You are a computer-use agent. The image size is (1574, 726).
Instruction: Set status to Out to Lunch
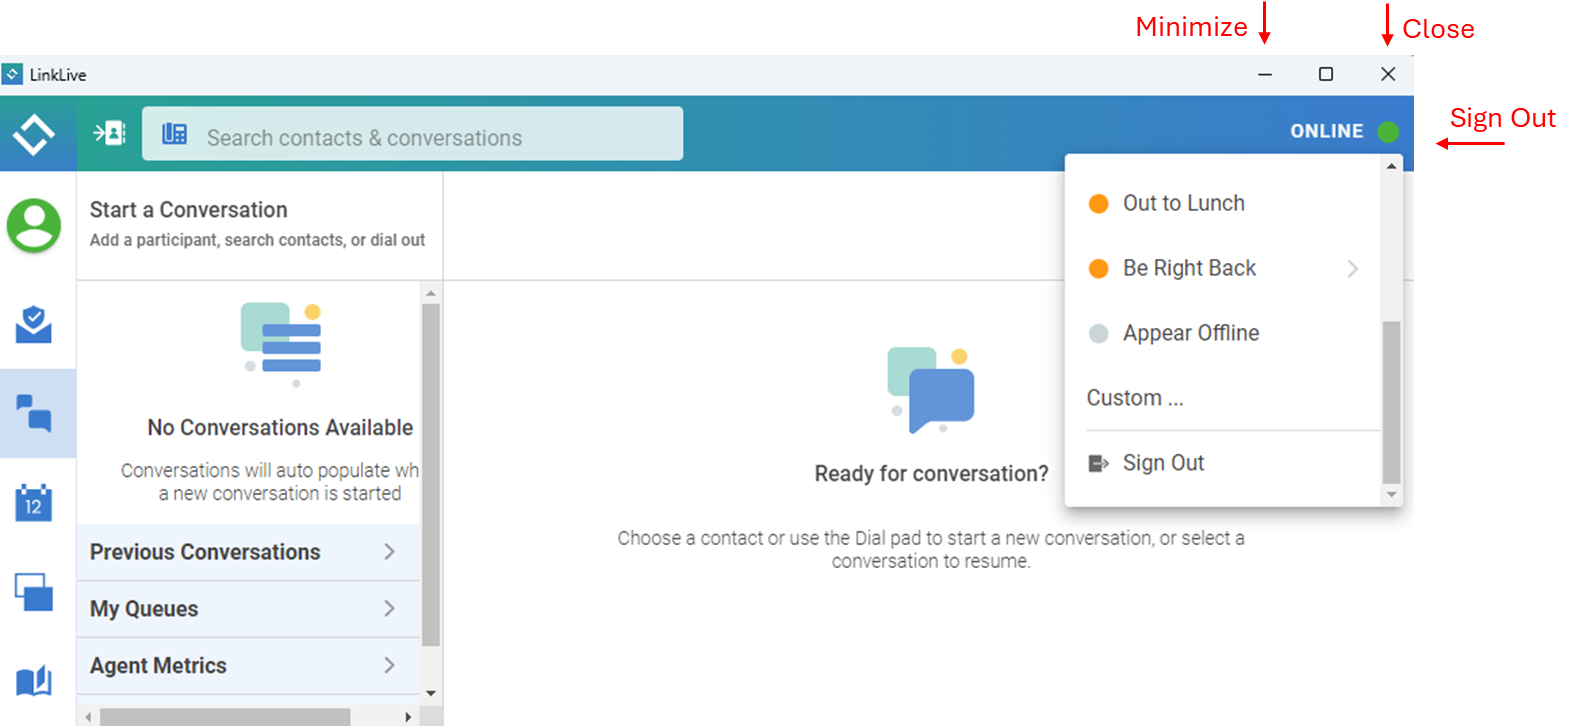(1183, 203)
